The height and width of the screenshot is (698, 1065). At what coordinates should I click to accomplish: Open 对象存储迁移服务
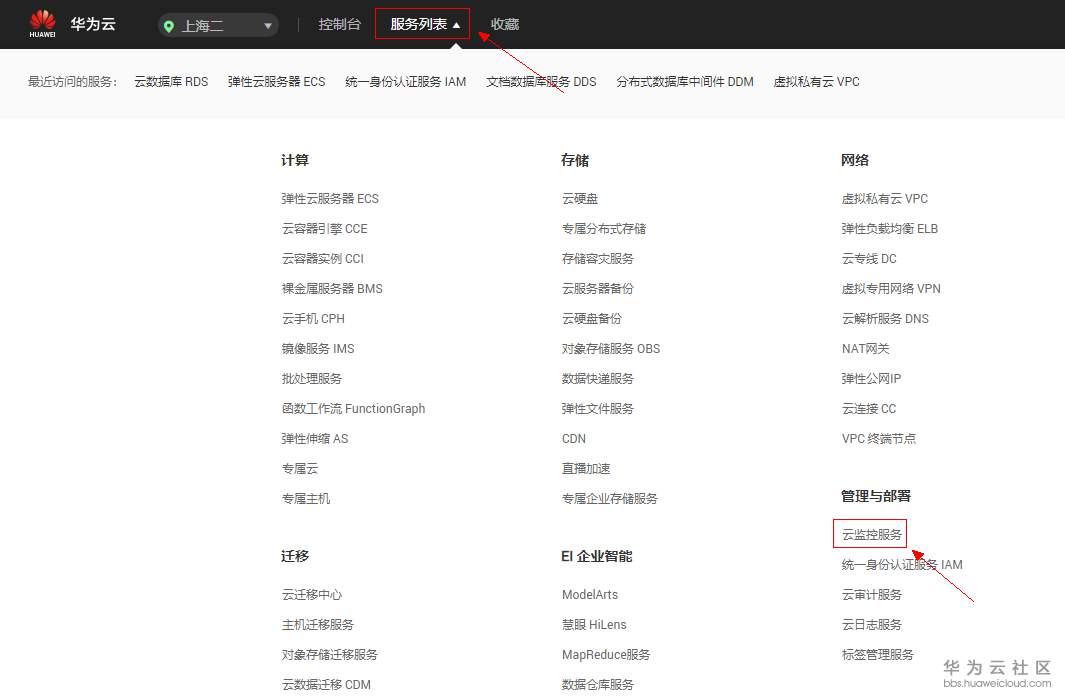329,655
